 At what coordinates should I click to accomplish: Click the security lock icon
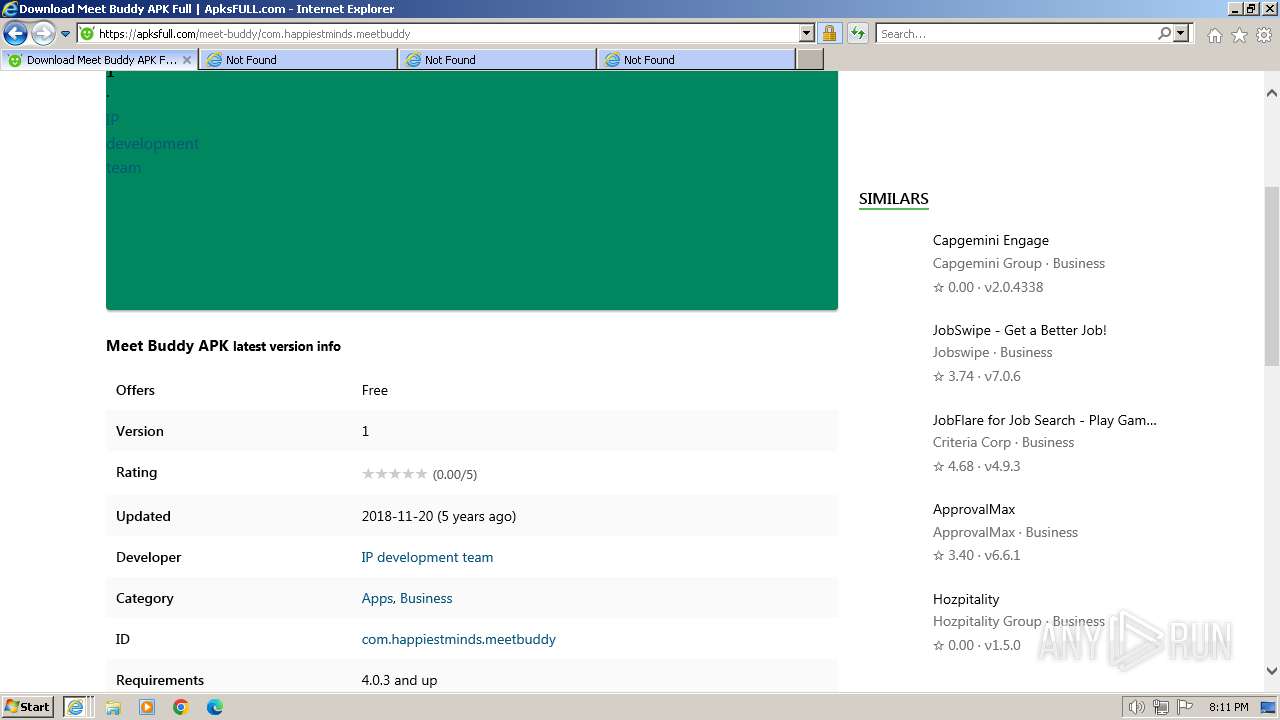click(x=829, y=34)
